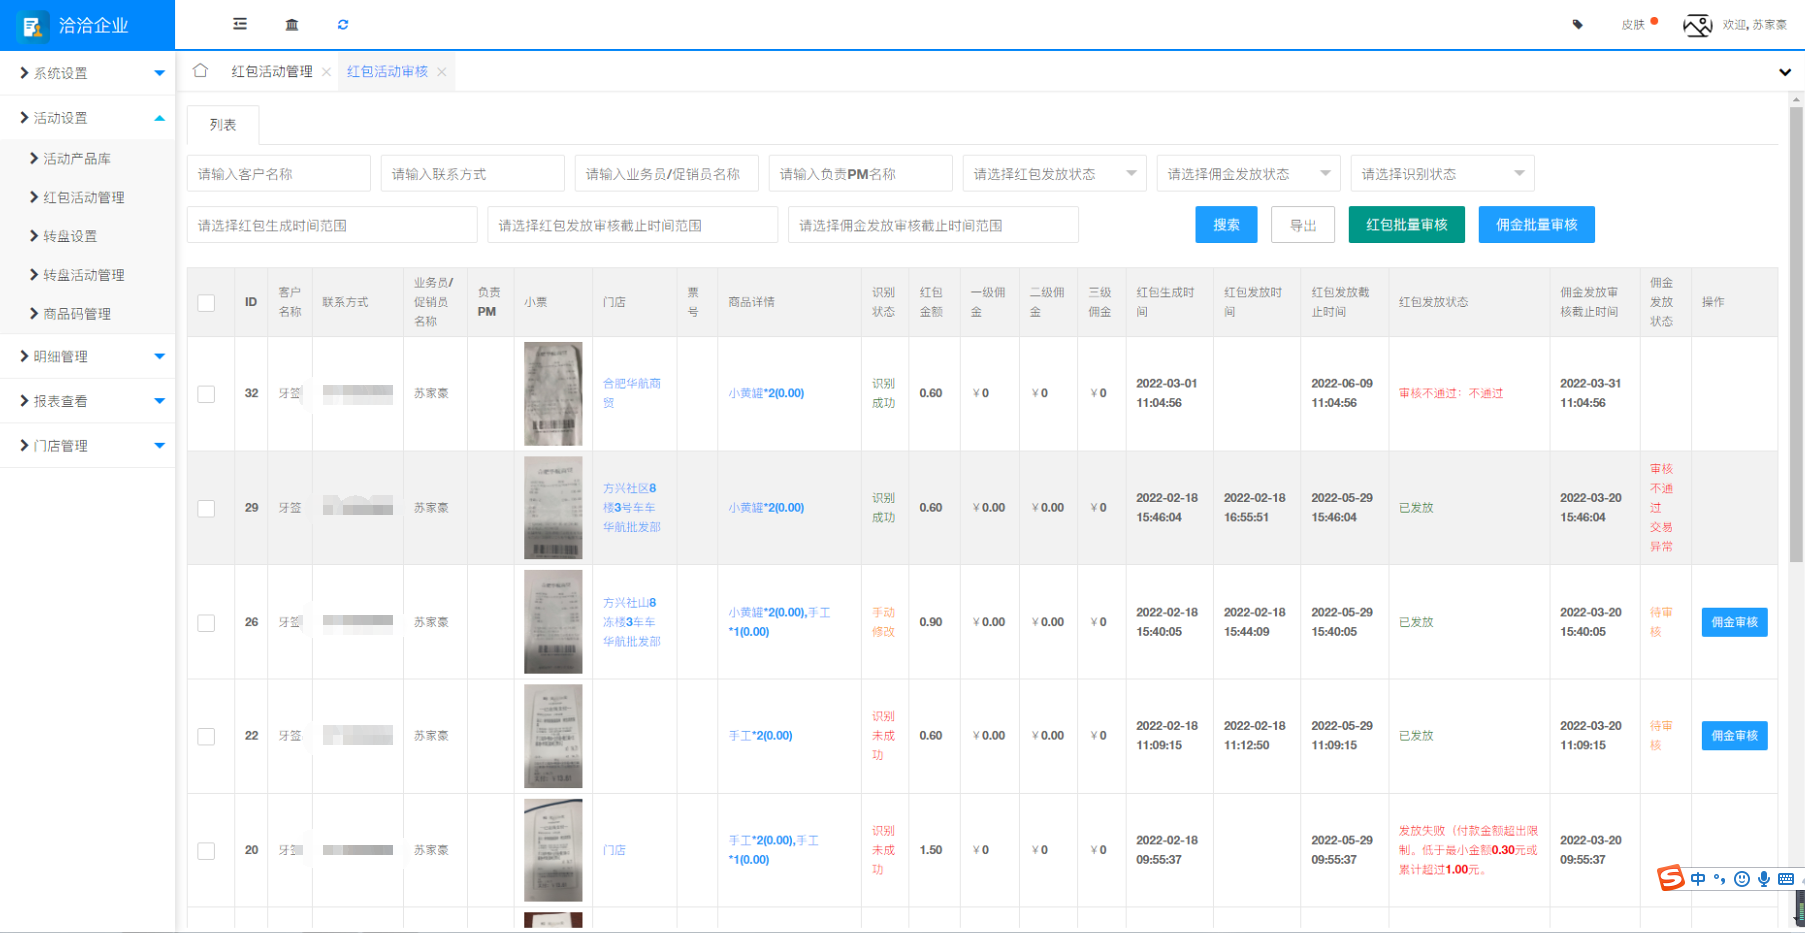Image resolution: width=1805 pixels, height=933 pixels.
Task: Go to home tab icon
Action: click(x=200, y=71)
